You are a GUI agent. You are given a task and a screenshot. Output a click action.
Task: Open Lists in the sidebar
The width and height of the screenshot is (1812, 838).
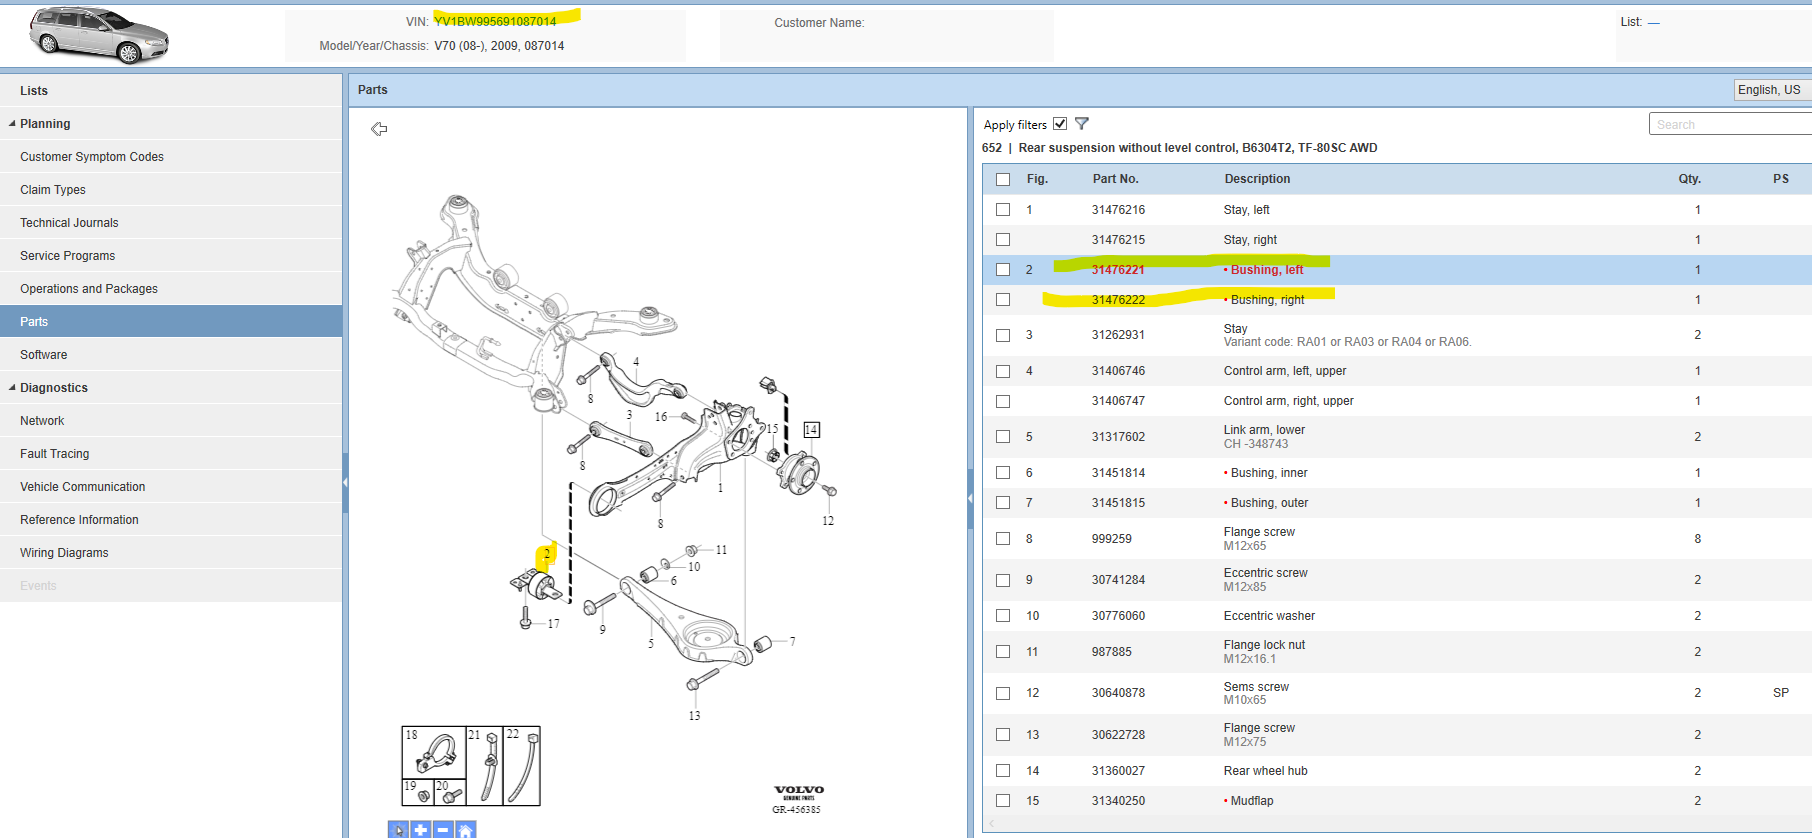point(171,91)
